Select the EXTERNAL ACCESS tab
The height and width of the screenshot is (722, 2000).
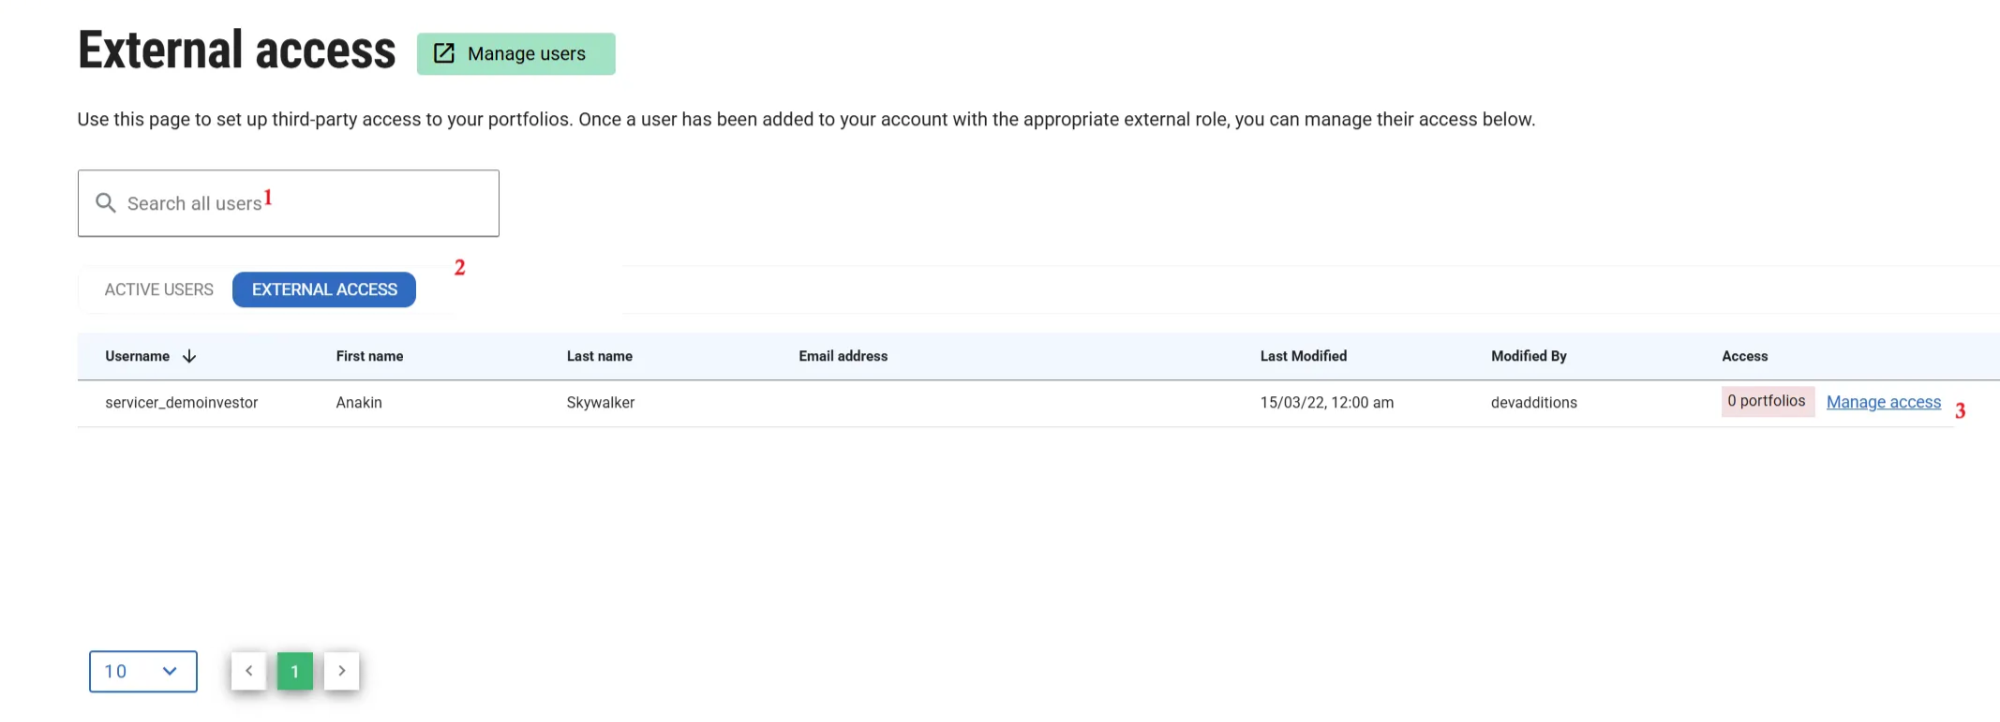click(324, 290)
